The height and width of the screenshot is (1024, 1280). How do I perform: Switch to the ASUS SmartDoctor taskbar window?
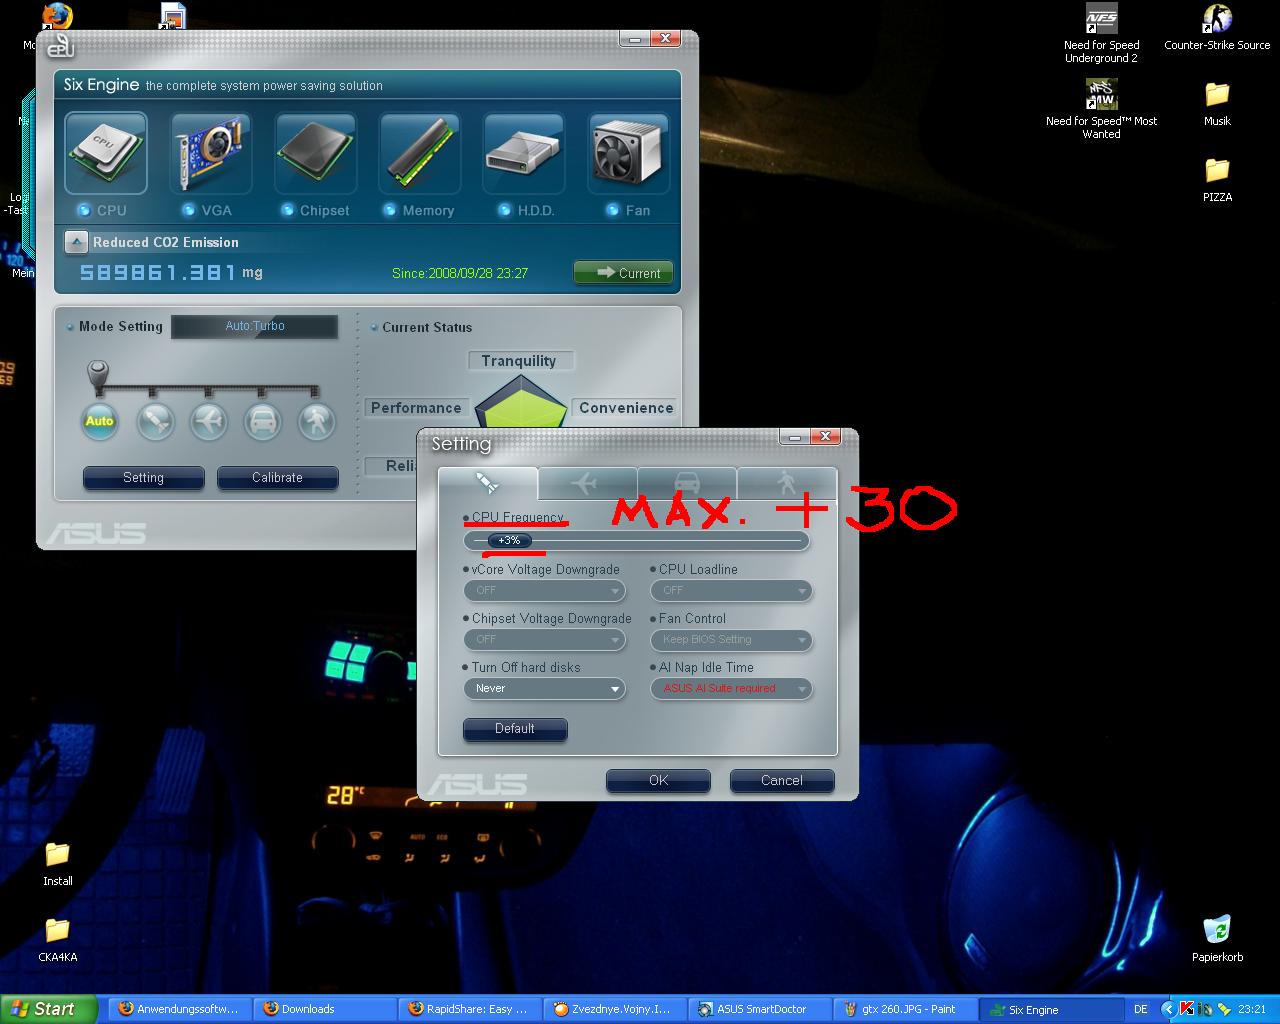[759, 1009]
